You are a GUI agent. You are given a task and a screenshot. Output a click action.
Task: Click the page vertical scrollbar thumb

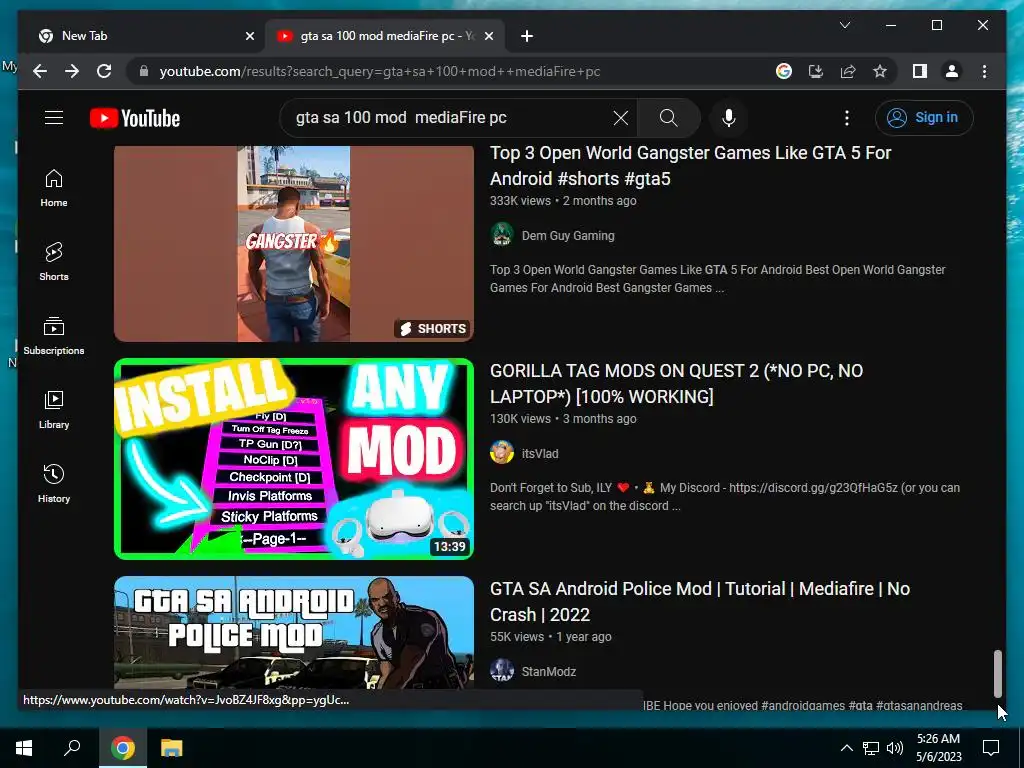click(997, 673)
